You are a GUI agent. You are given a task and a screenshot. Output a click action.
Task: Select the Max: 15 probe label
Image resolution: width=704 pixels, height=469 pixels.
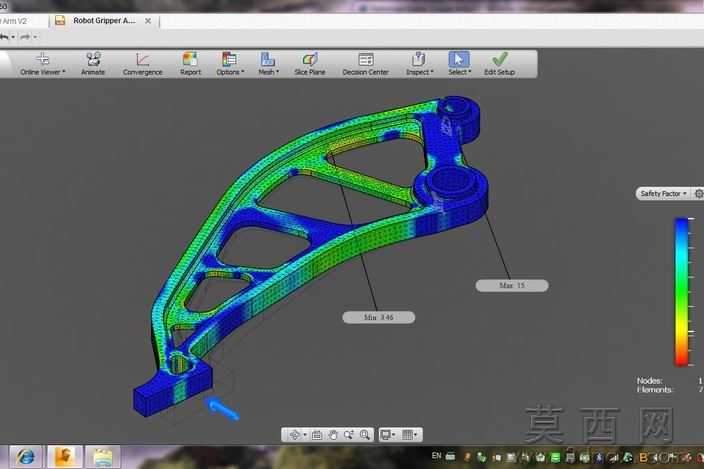pyautogui.click(x=512, y=285)
